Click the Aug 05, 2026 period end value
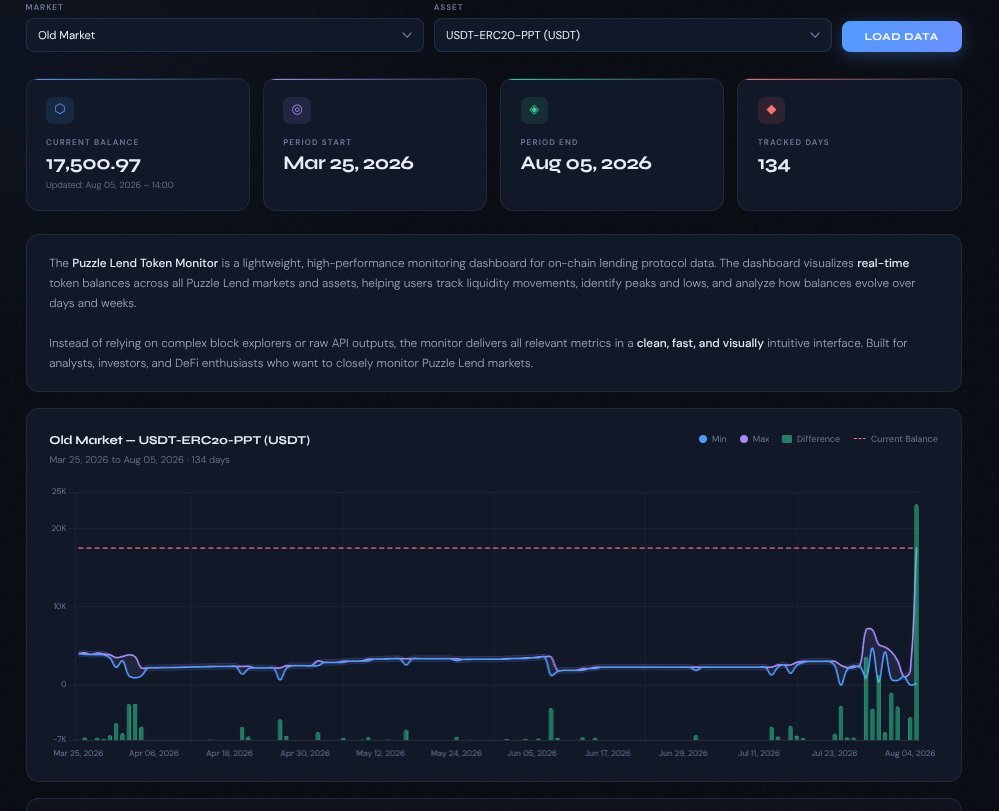This screenshot has height=811, width=999. [x=586, y=163]
